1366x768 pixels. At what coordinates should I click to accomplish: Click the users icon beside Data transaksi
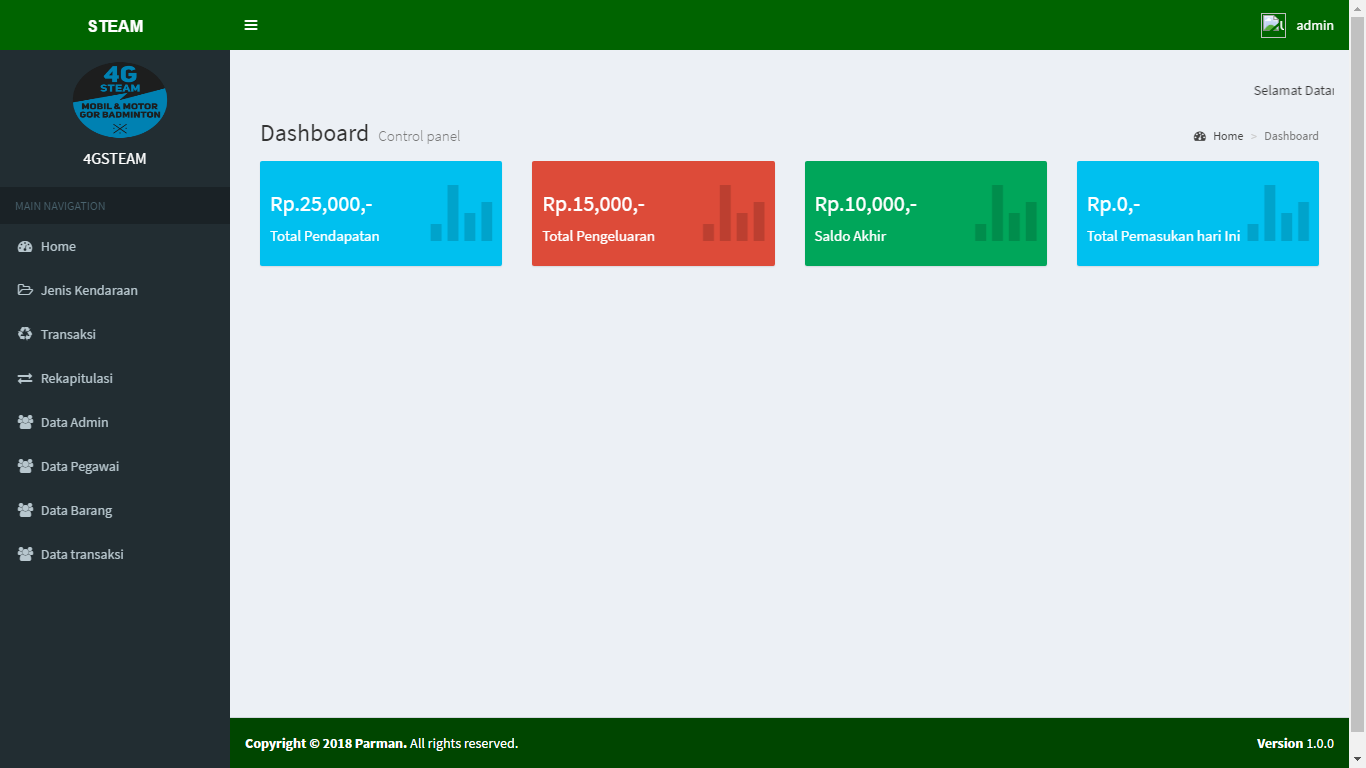(26, 555)
